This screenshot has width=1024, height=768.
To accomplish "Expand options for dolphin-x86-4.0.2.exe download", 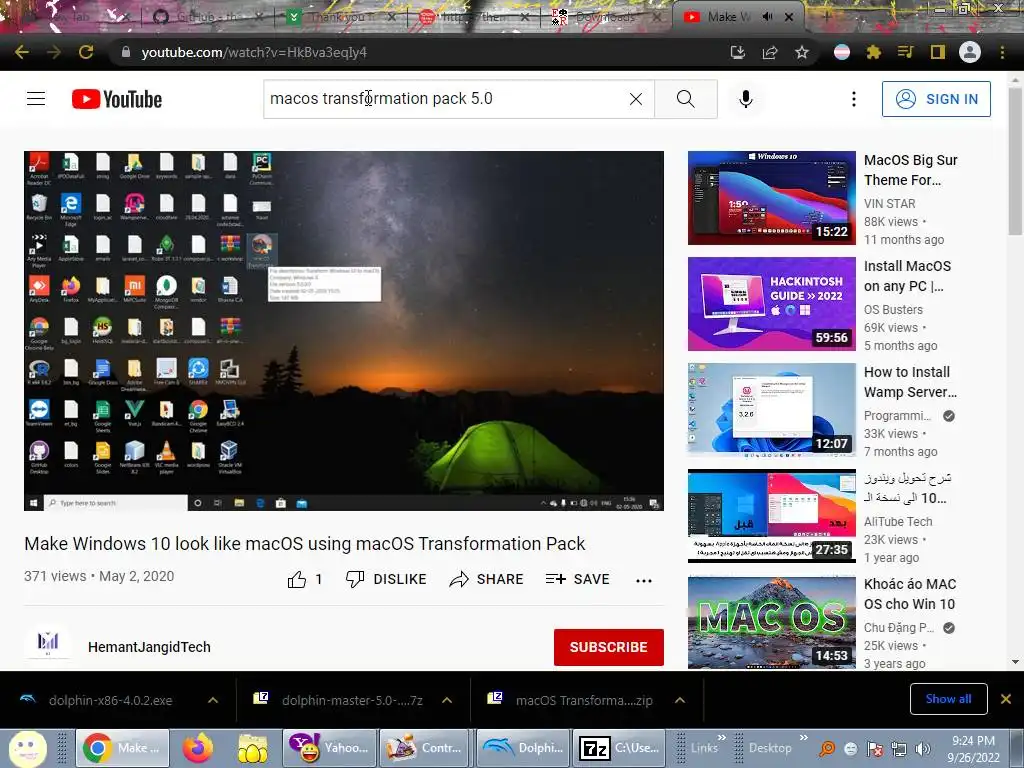I will 213,700.
